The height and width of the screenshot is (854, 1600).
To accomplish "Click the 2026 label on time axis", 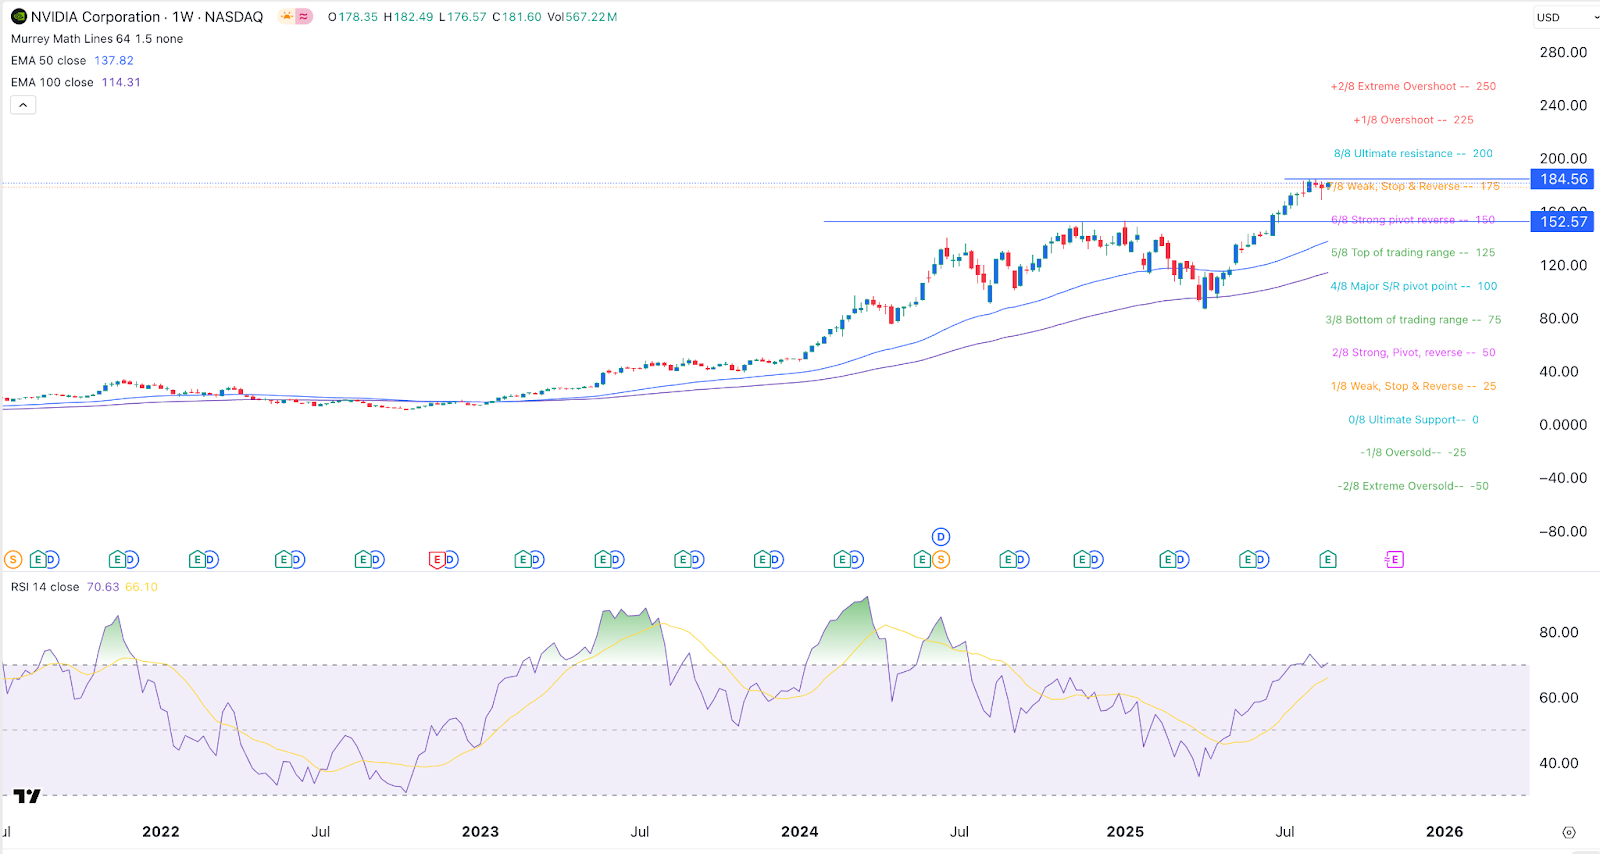I will click(1444, 832).
